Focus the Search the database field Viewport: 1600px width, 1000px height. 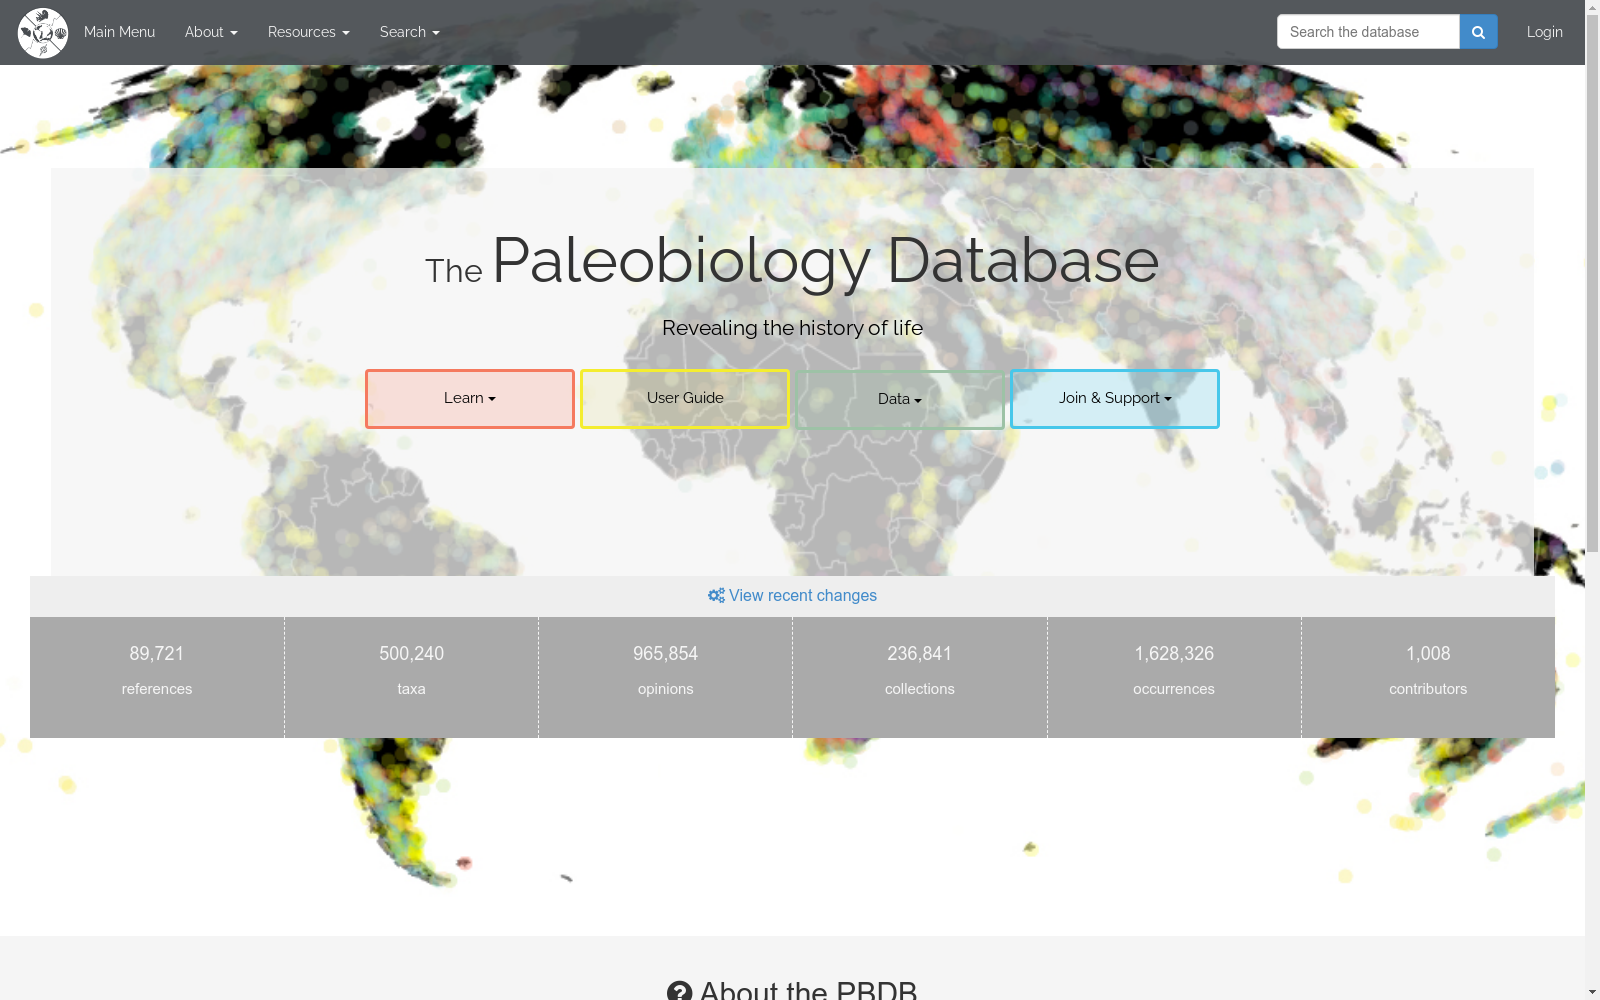pos(1368,32)
